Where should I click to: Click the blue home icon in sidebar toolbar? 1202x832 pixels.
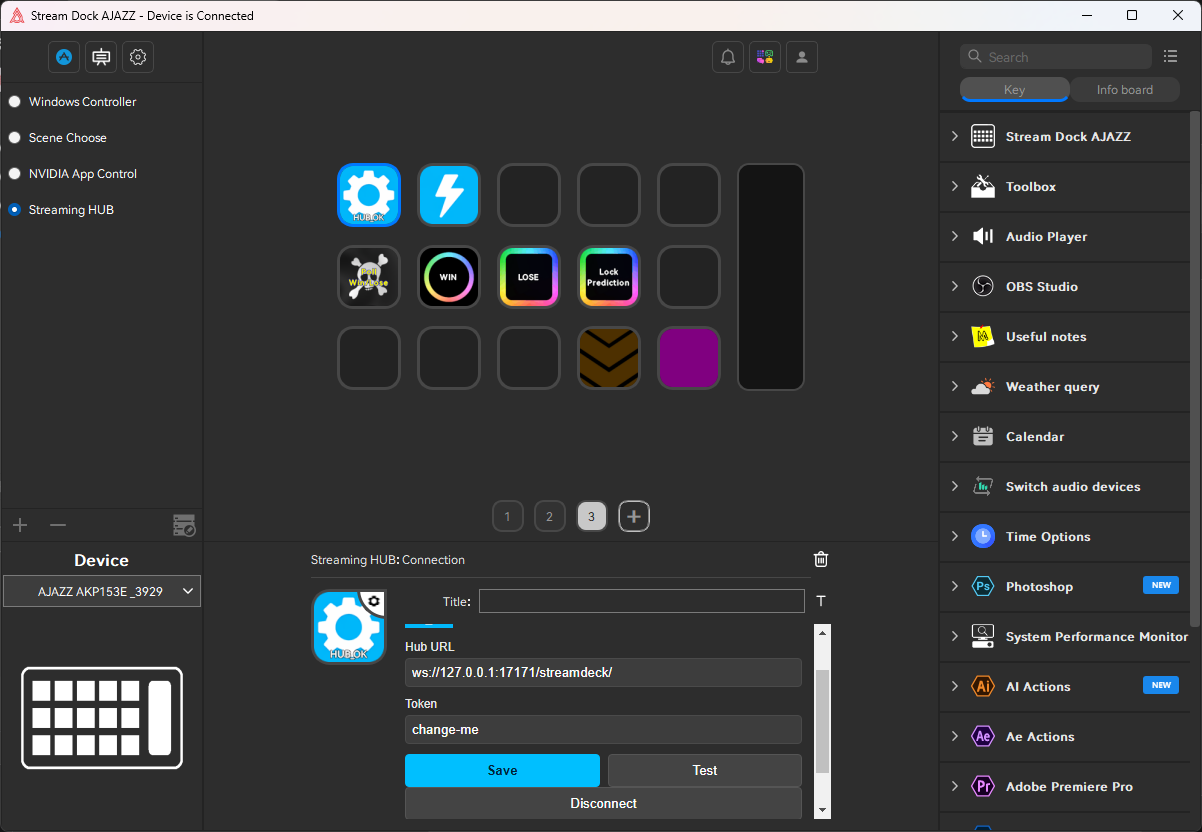click(x=64, y=57)
